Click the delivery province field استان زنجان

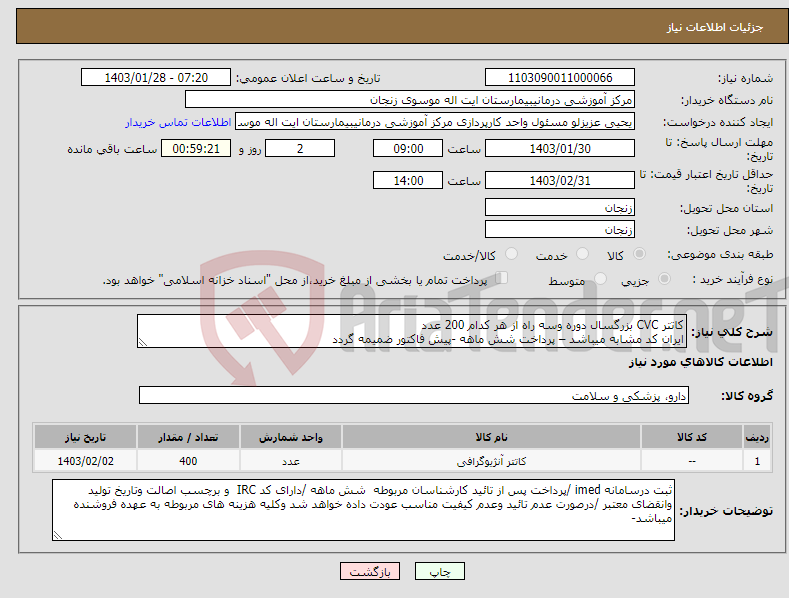tap(560, 207)
